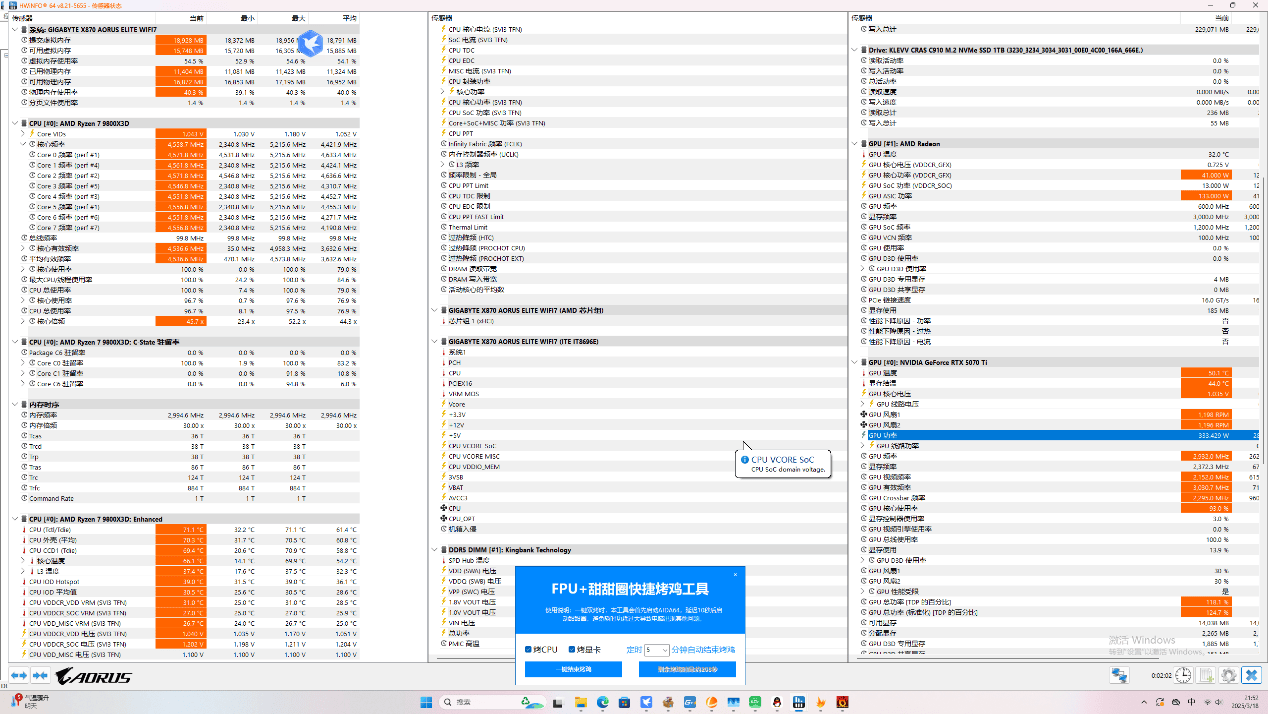Click the 最小 column header in left panel

231,18
